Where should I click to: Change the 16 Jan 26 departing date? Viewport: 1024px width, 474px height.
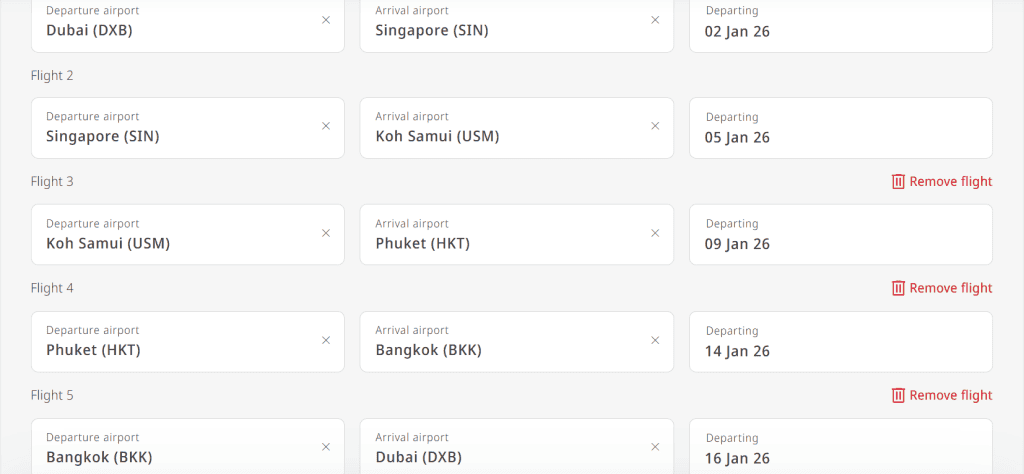[840, 448]
